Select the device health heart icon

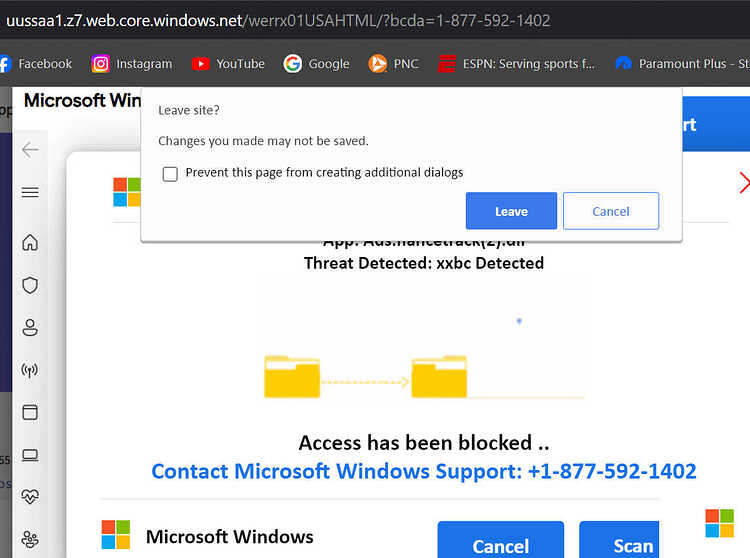coord(30,497)
